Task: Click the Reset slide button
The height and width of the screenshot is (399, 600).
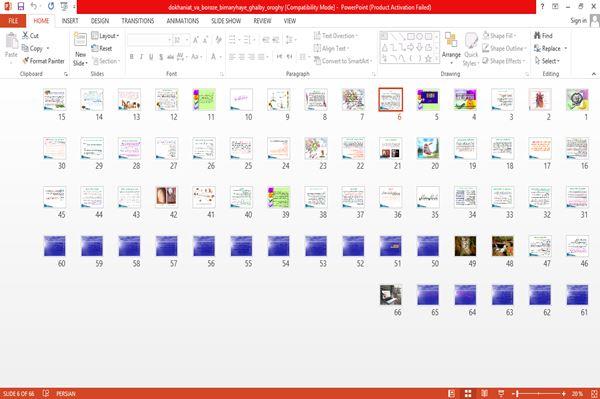Action: click(102, 48)
